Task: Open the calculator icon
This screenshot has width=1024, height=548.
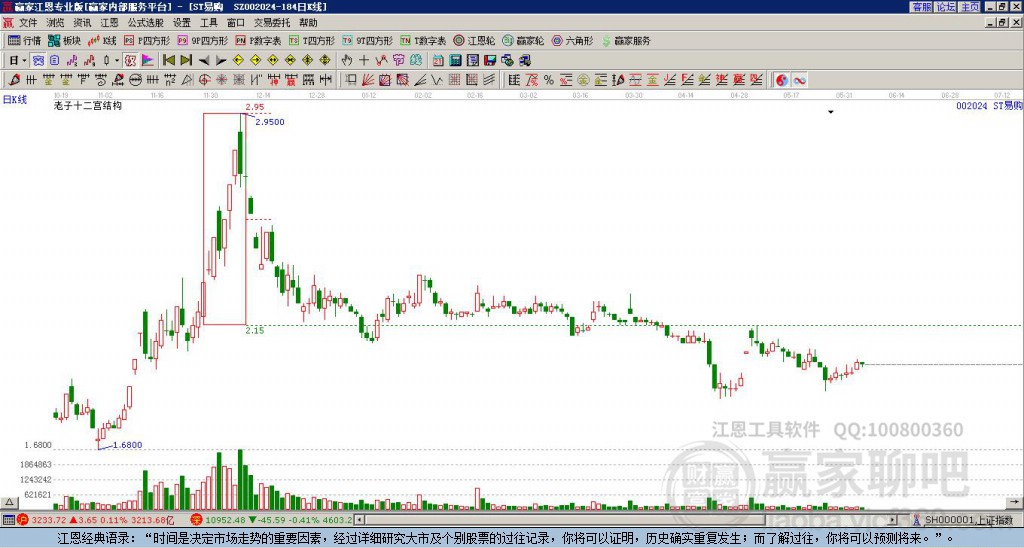Action: [456, 60]
